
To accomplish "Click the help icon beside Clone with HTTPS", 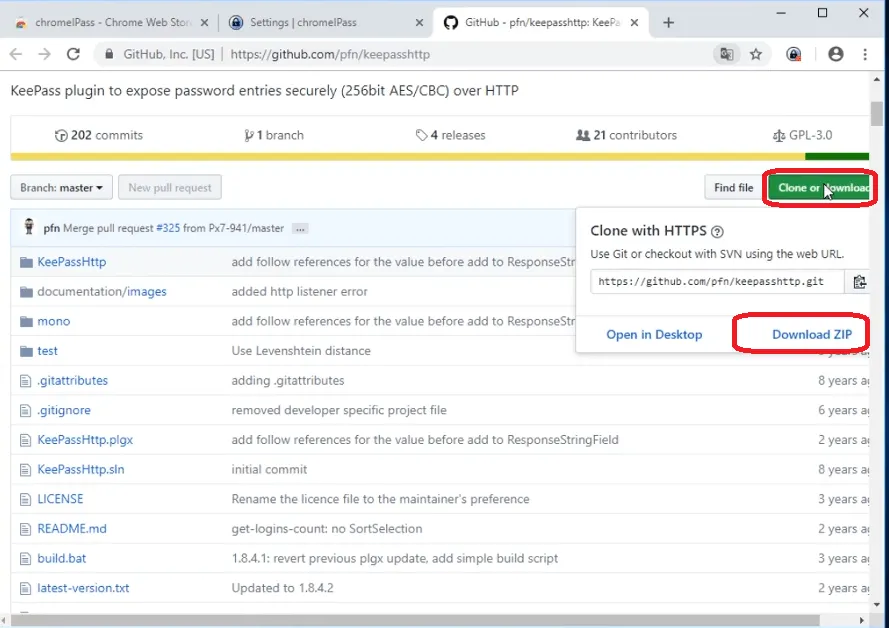I will 717,231.
